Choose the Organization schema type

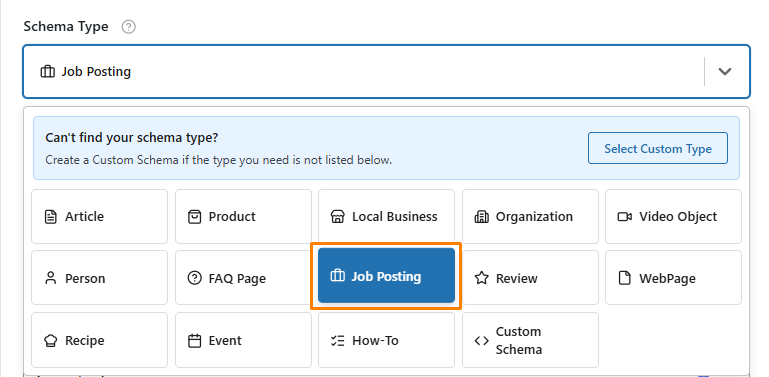(x=530, y=217)
